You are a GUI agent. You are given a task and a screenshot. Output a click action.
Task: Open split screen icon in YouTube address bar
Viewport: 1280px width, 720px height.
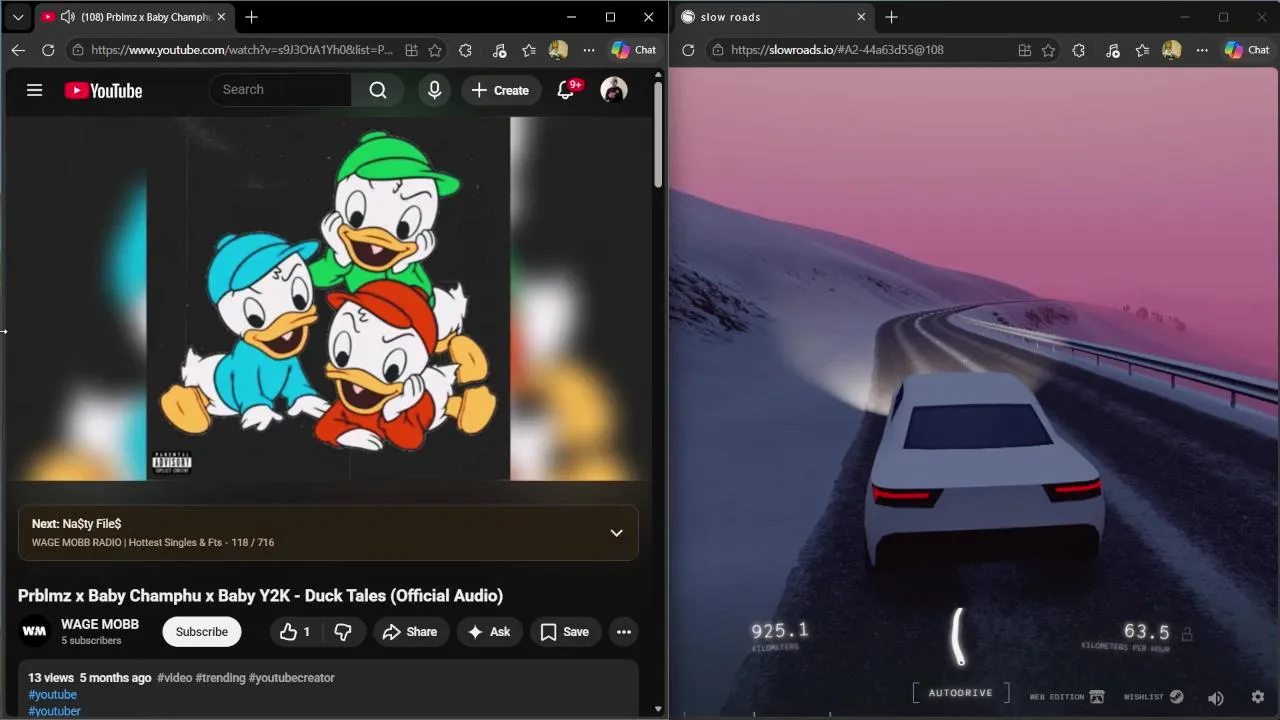(411, 50)
